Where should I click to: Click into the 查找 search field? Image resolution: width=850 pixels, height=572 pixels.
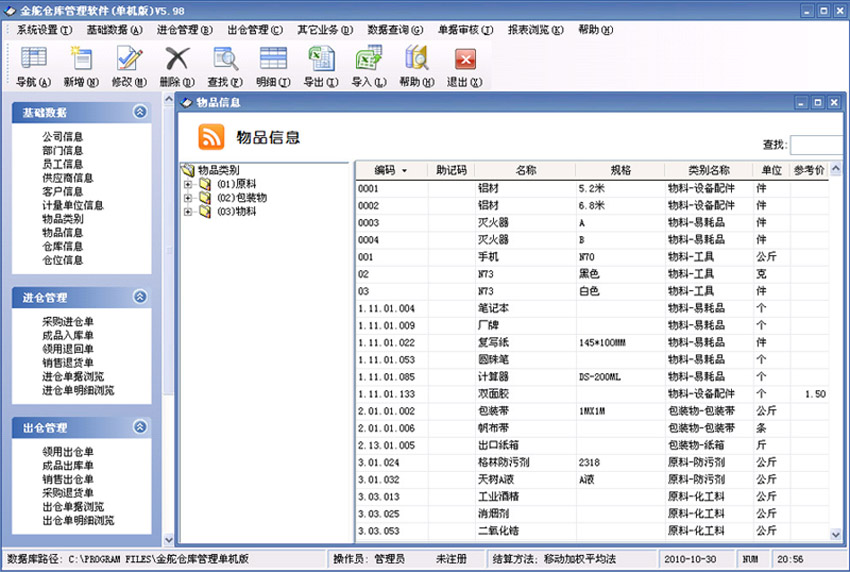[x=816, y=145]
